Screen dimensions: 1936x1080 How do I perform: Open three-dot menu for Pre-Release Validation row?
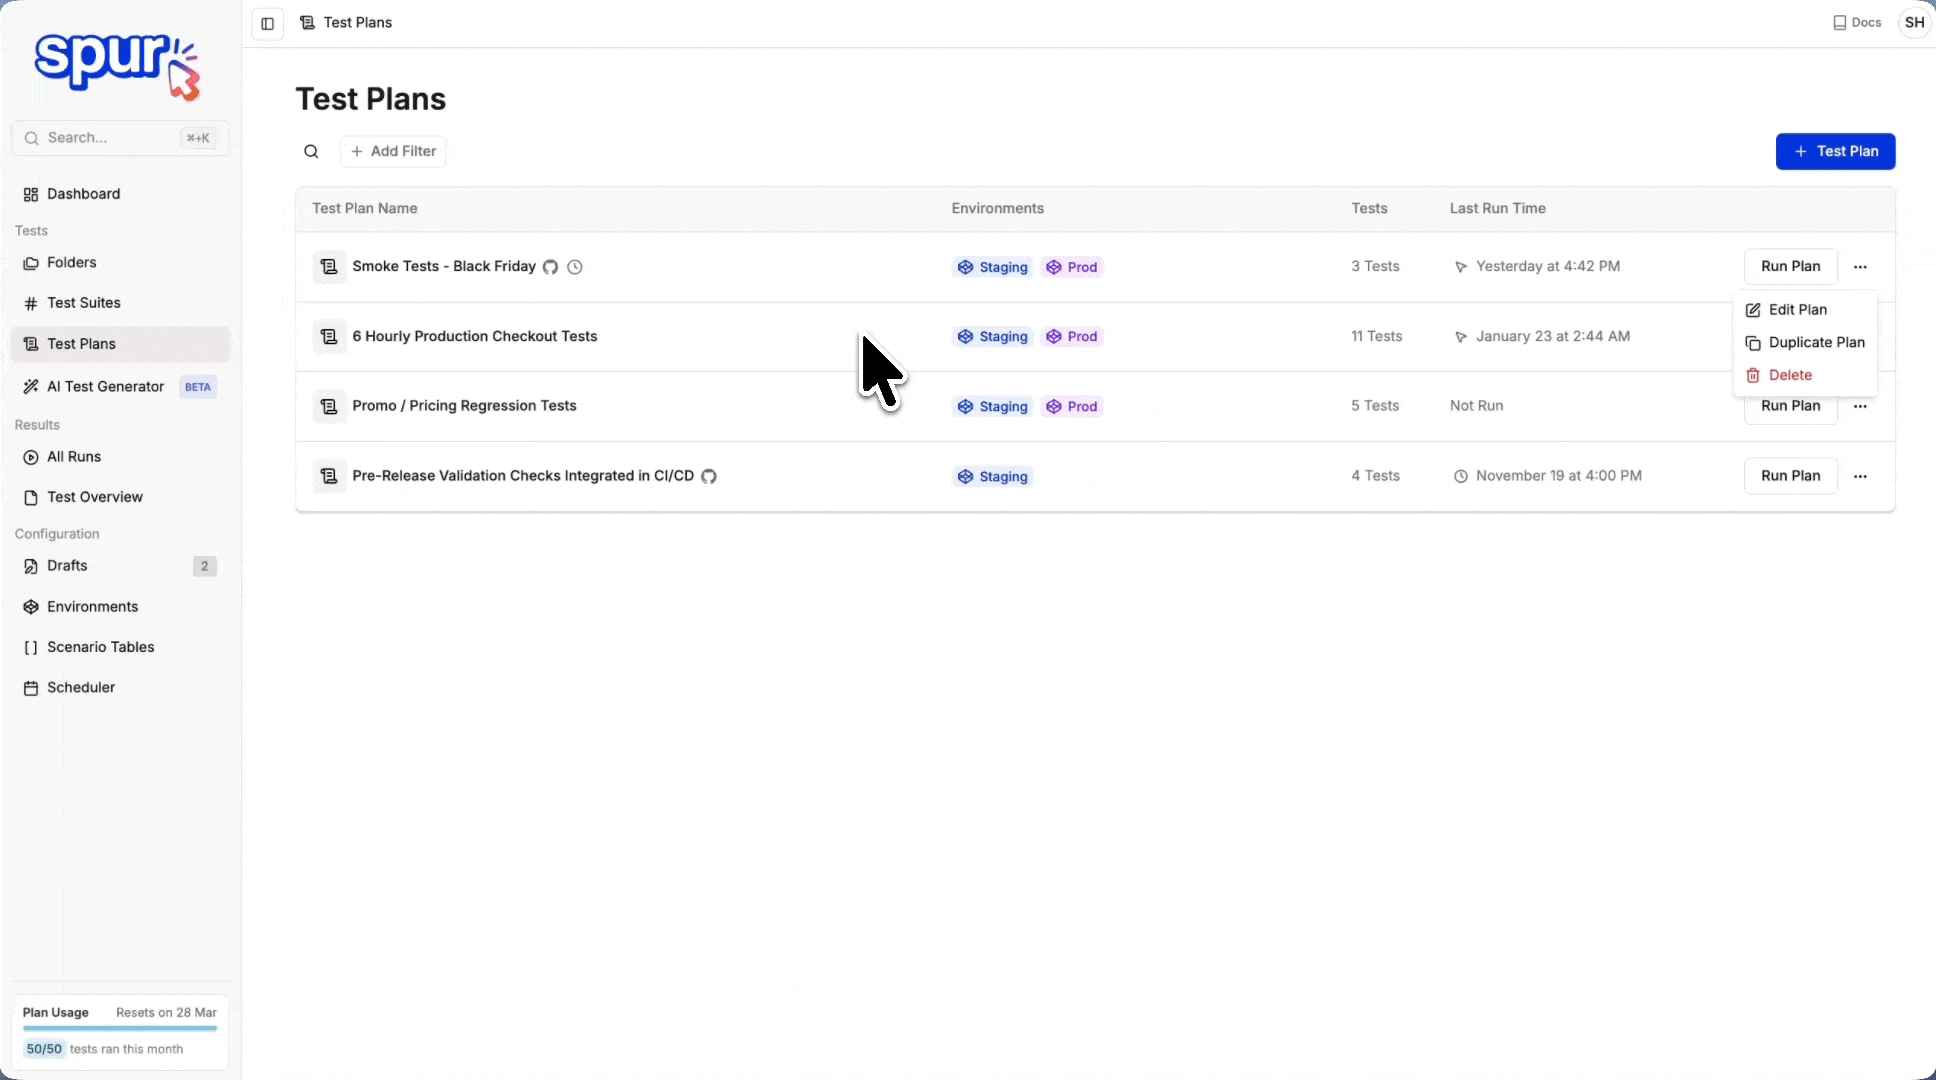click(1860, 476)
